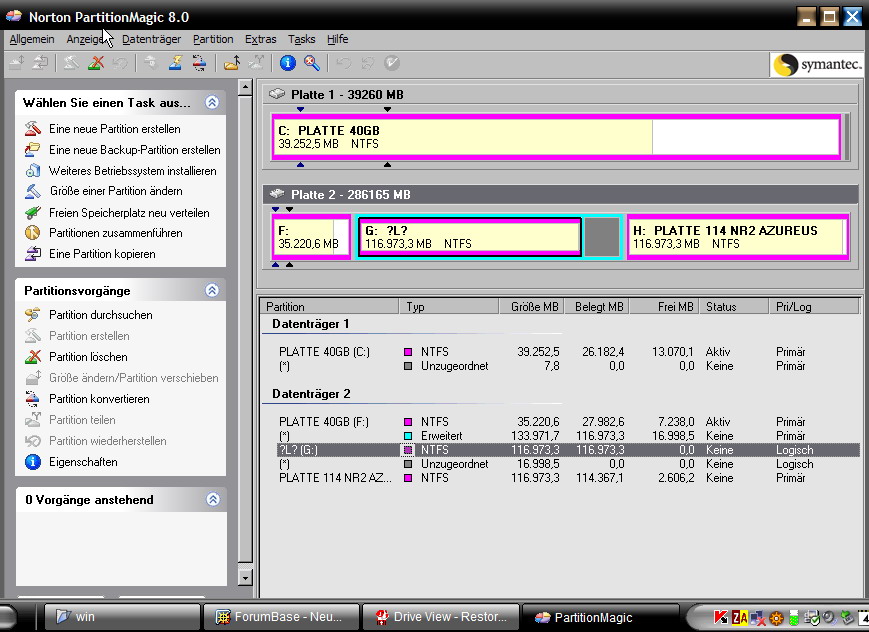Click the Apply changes checkmark toolbar icon
The image size is (869, 632).
point(392,63)
